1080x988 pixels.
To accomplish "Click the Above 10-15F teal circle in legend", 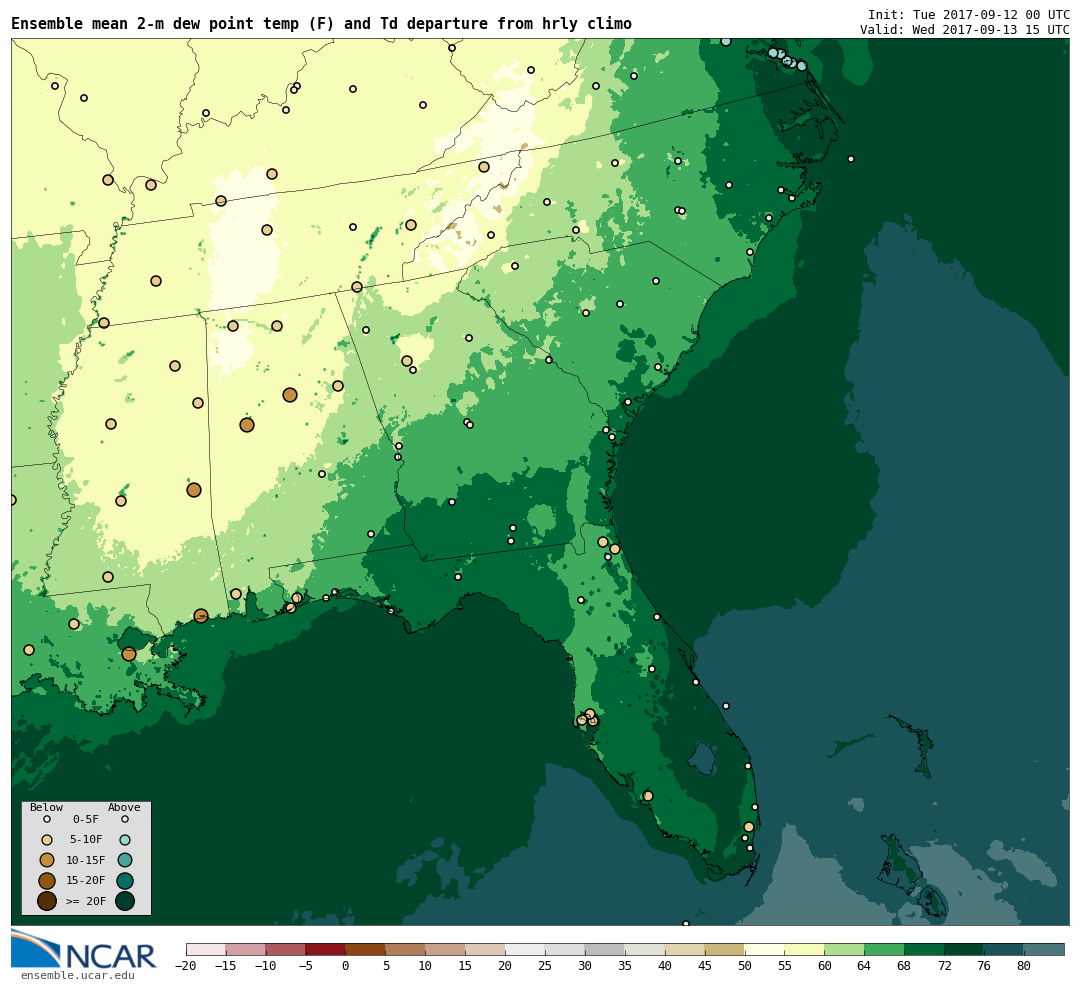I will (x=125, y=861).
